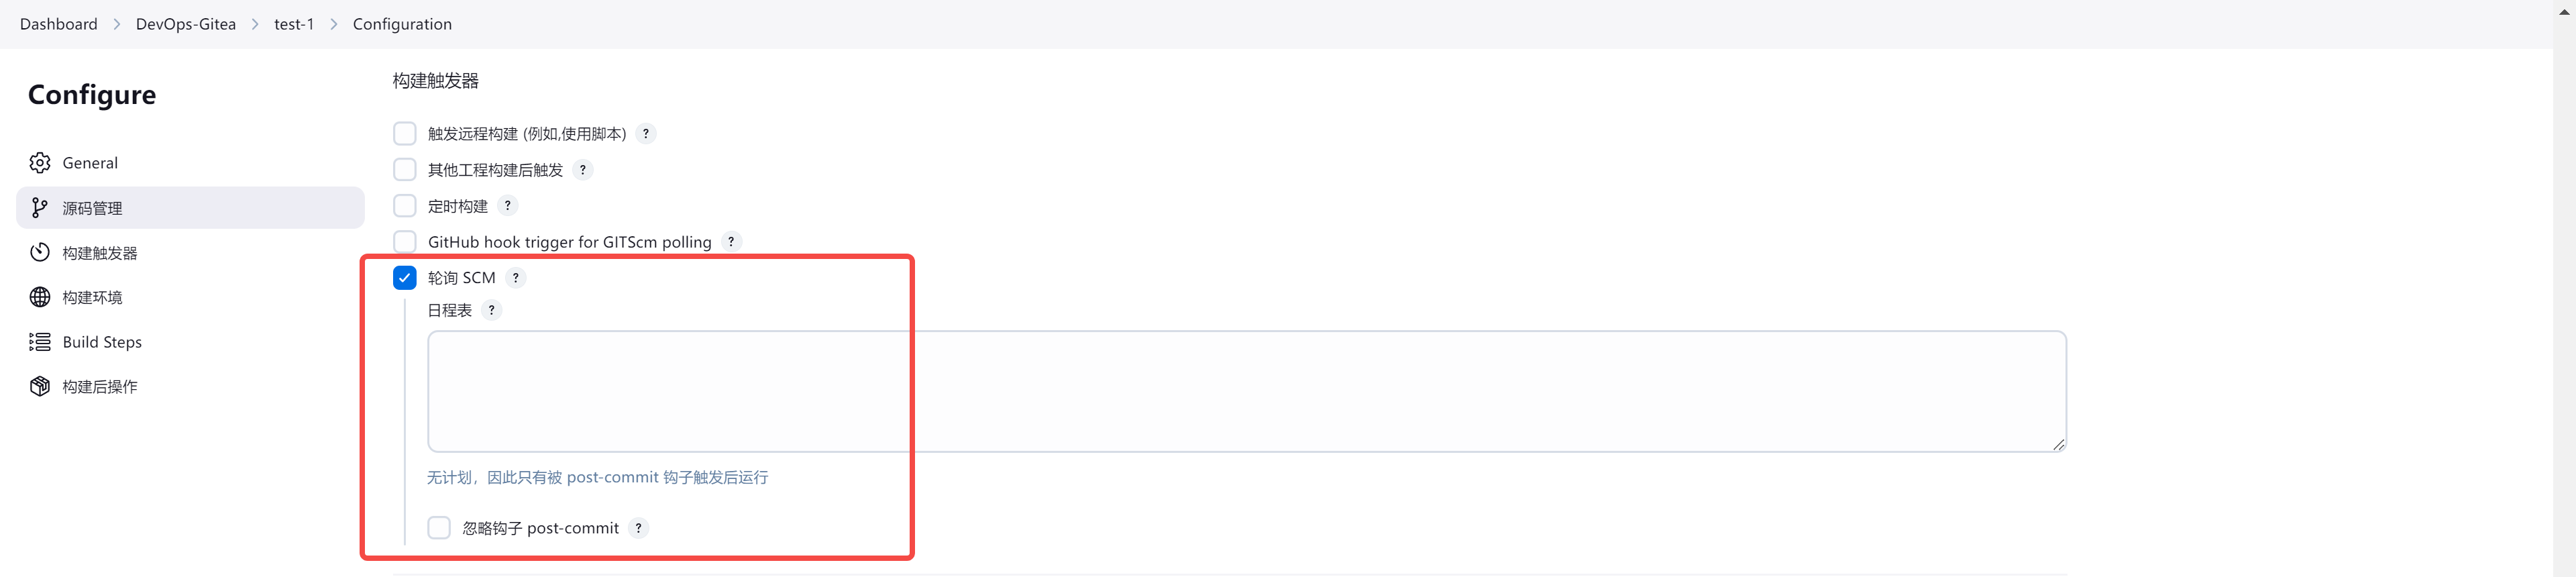
Task: Open the General section gear icon
Action: [x=40, y=163]
